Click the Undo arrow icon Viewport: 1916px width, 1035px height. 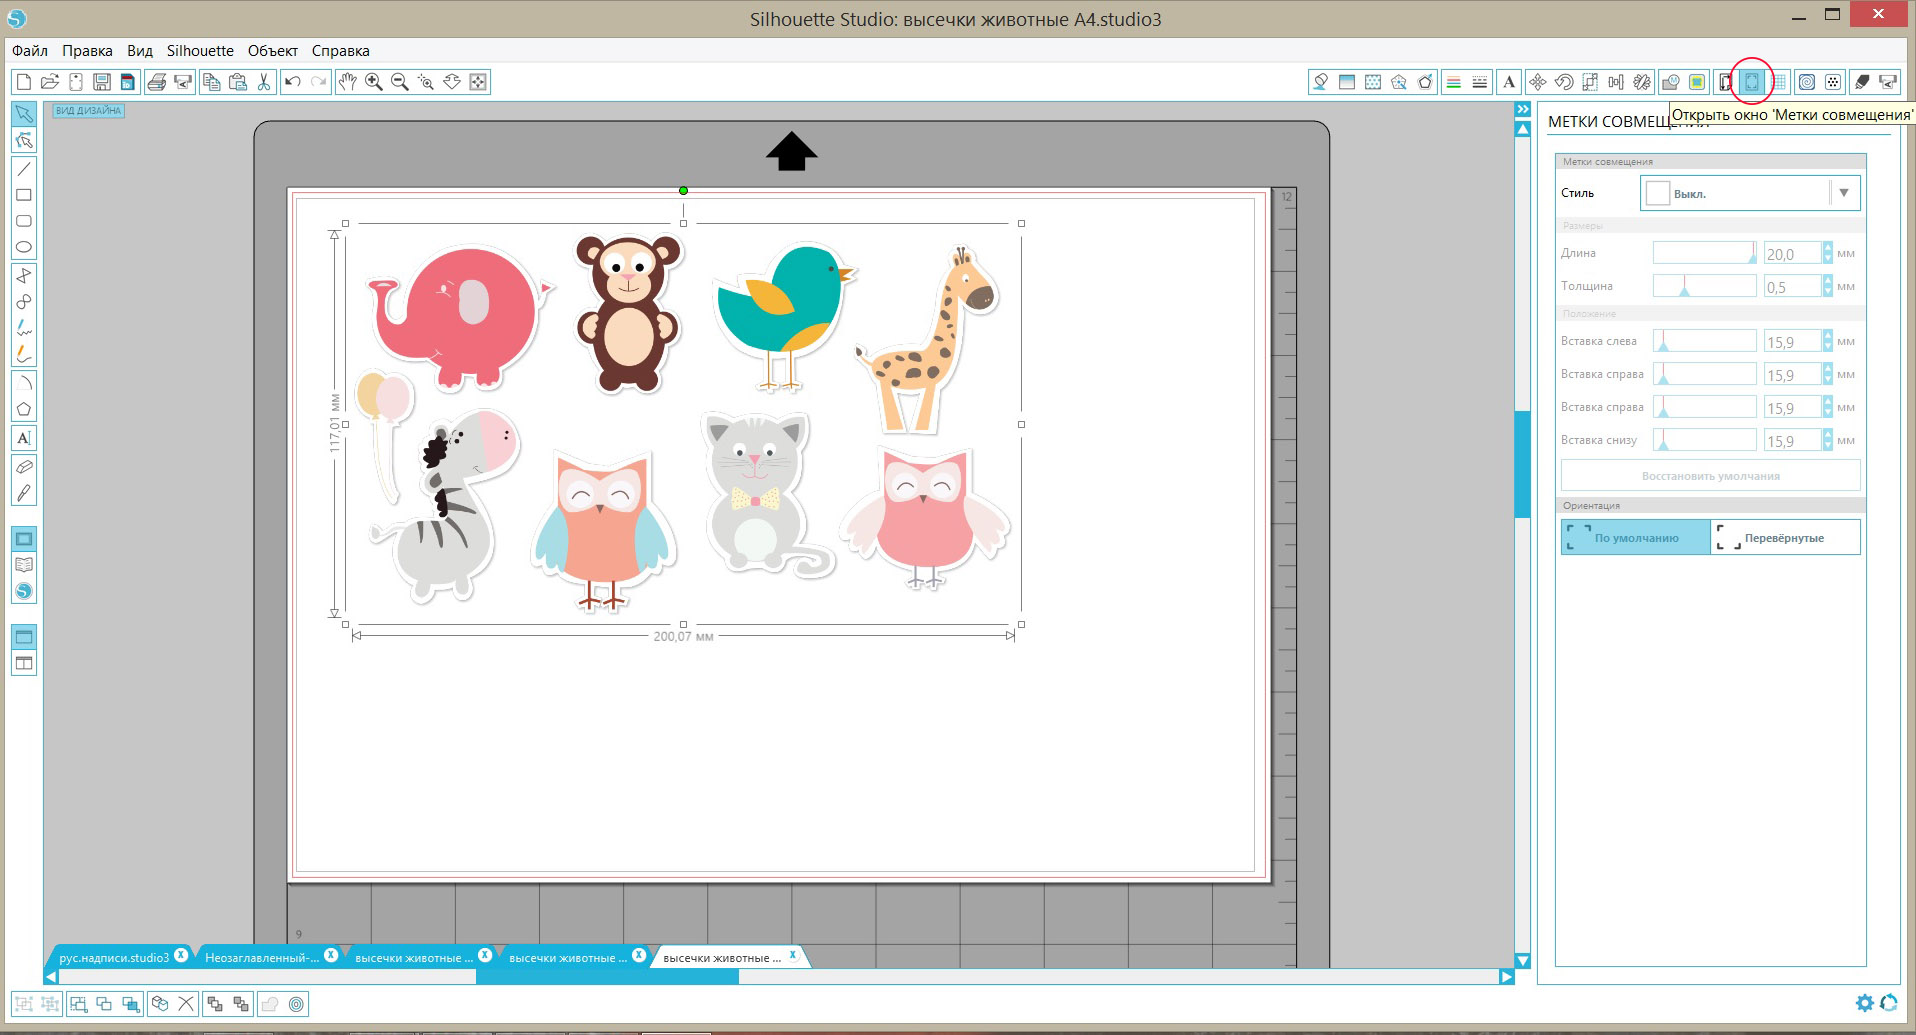(x=292, y=82)
